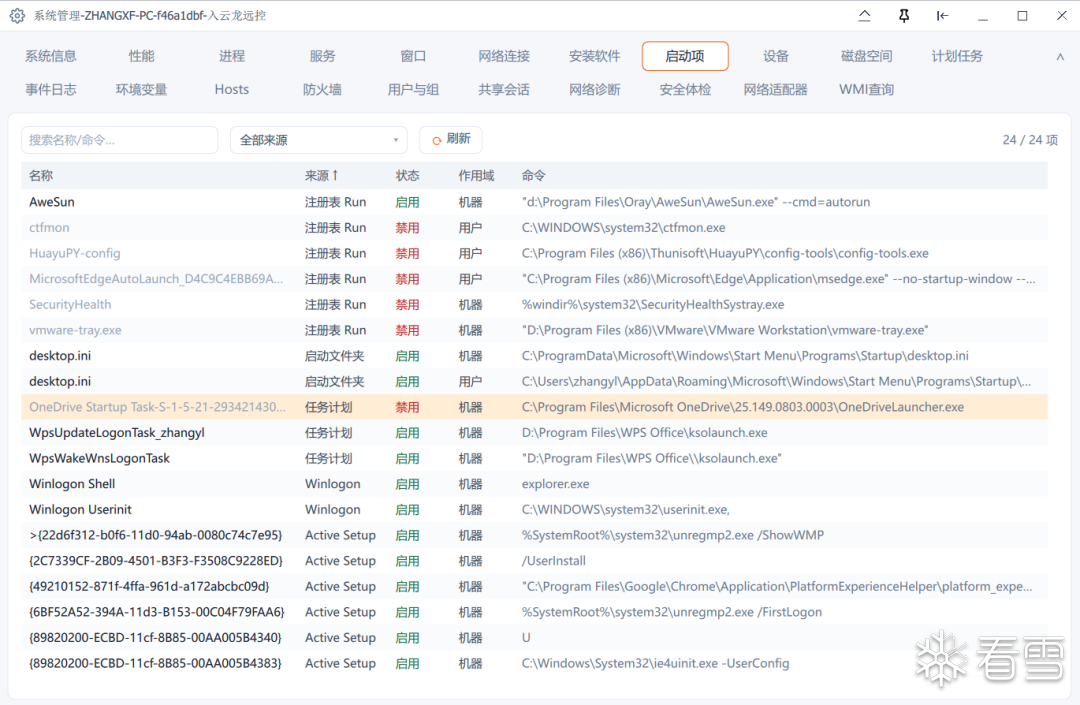
Task: Sort by the 状态 column header
Action: point(407,176)
